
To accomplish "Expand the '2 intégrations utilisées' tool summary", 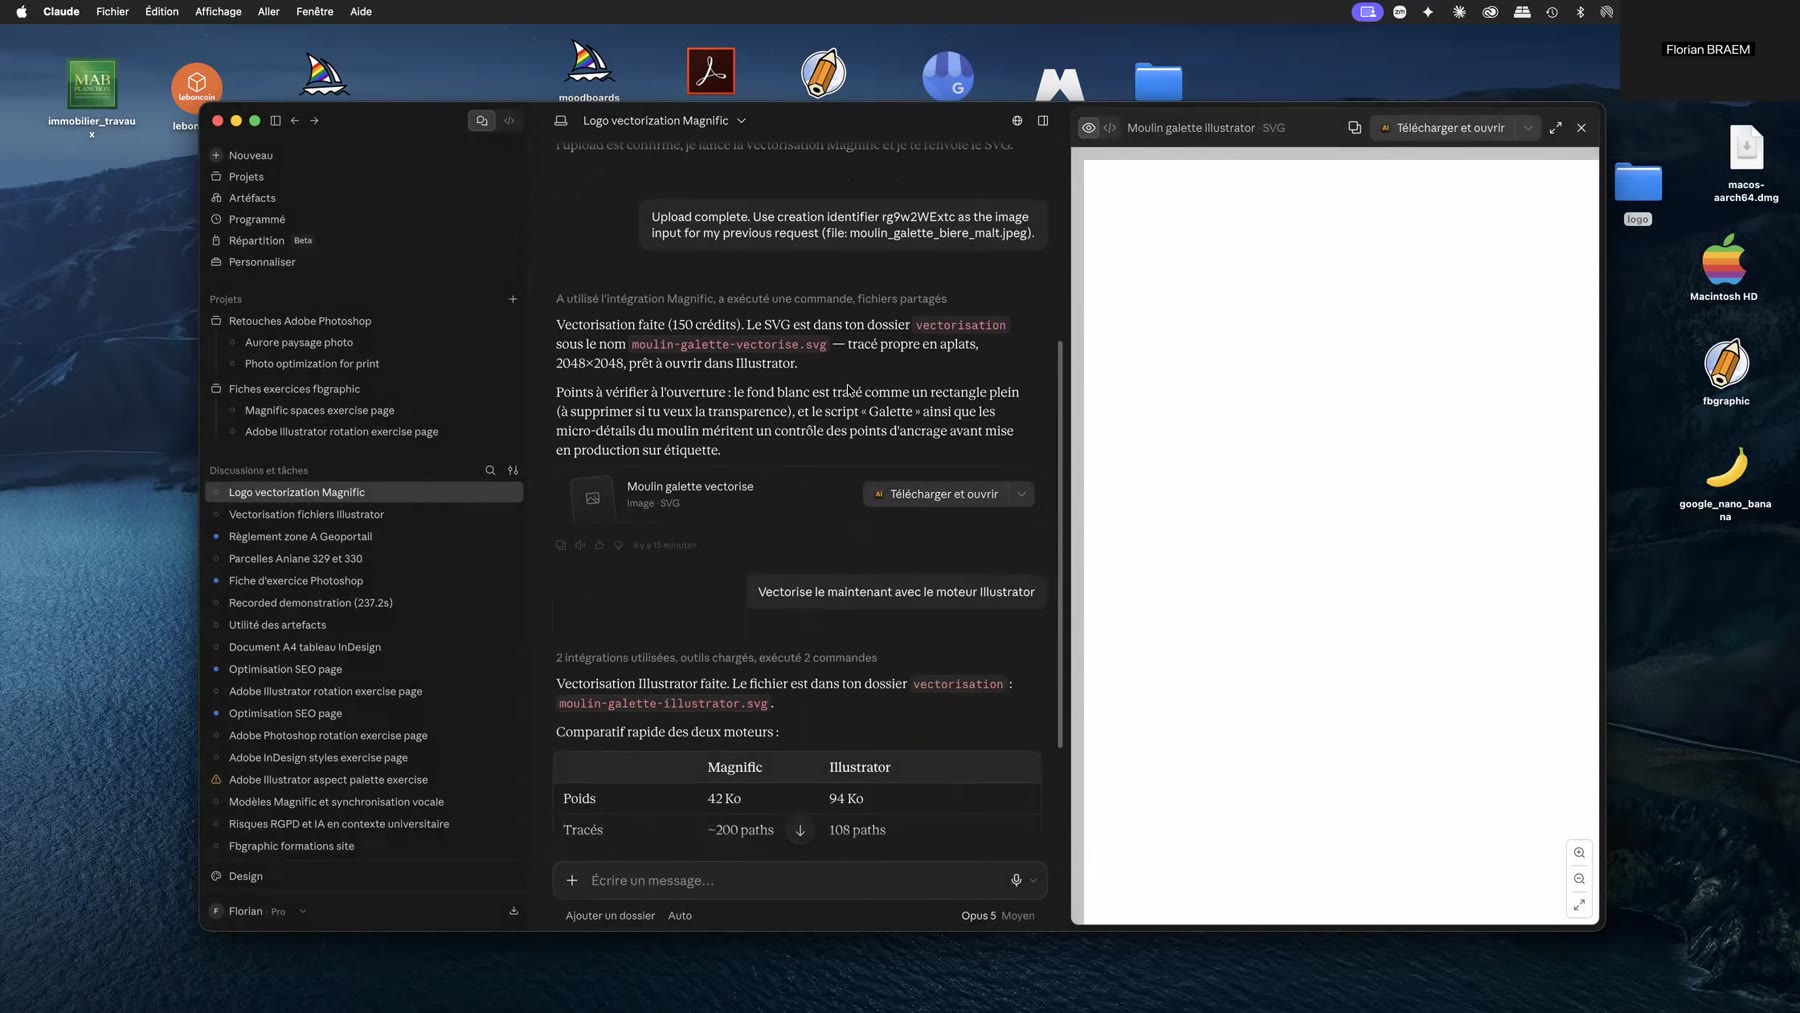I will tap(716, 658).
